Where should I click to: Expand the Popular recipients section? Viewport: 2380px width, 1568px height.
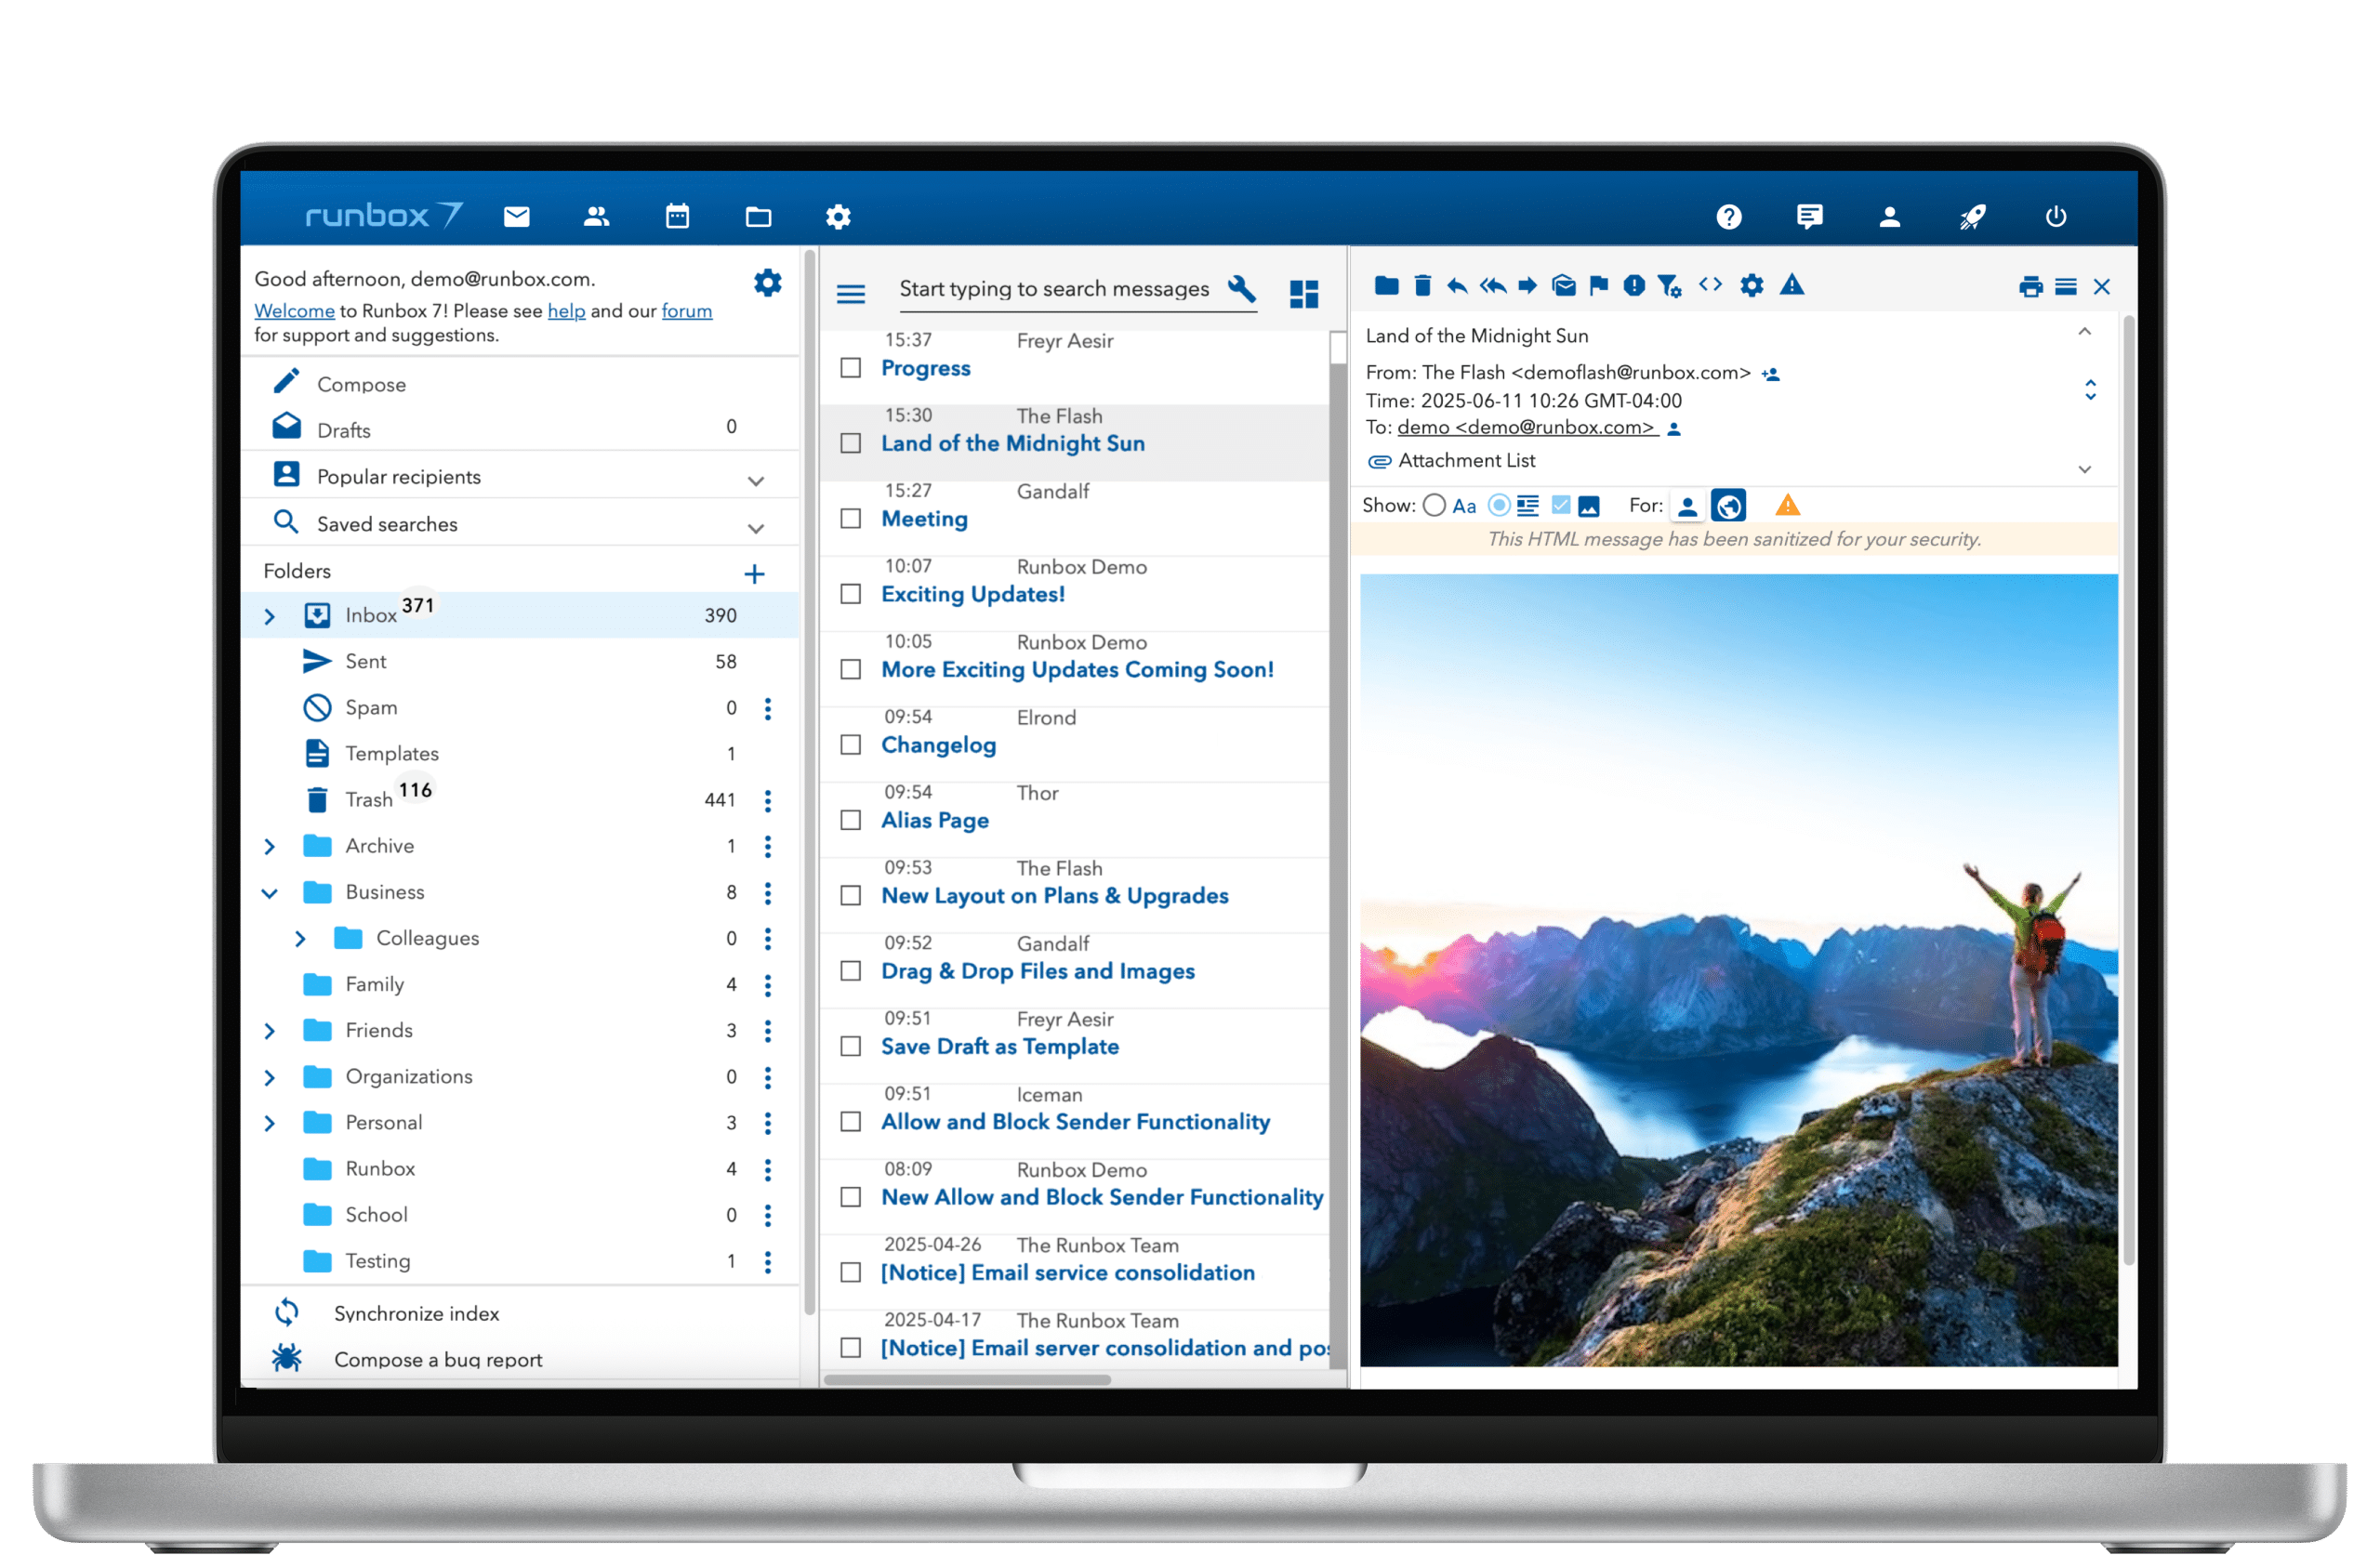[x=756, y=480]
